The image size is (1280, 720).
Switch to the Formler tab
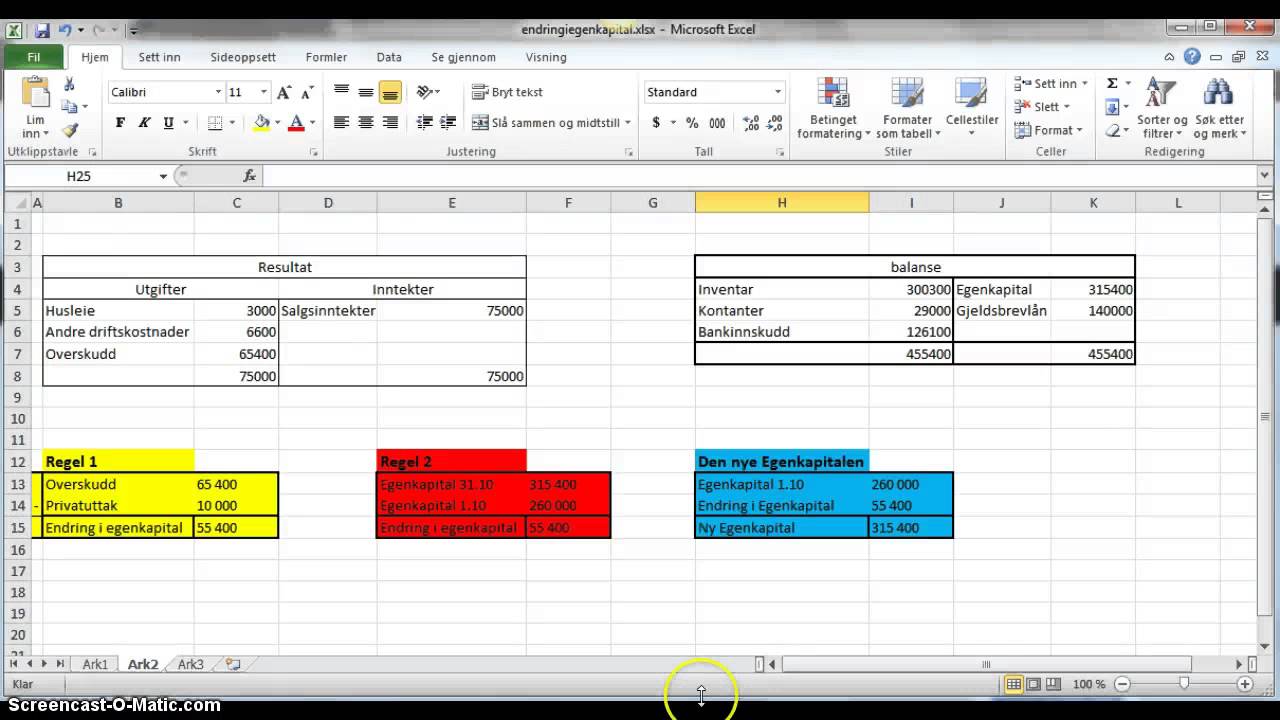pos(327,57)
